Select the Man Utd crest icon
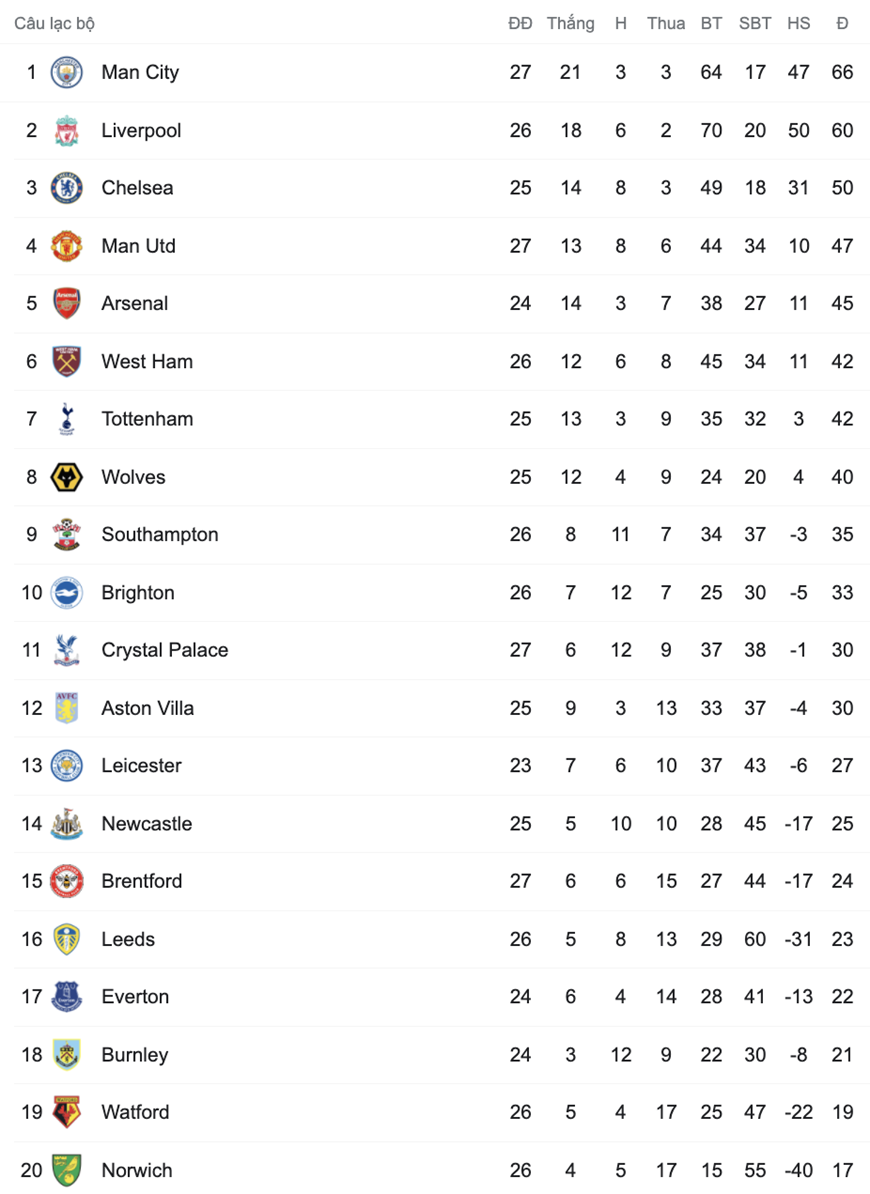 [66, 246]
